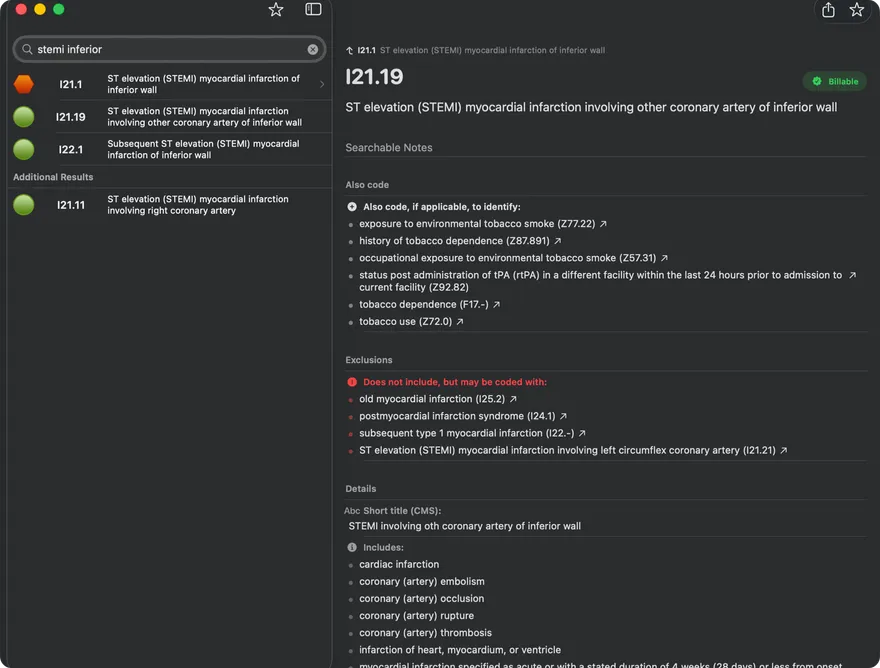Open the I21.11 right coronary artery result
This screenshot has height=668, width=880.
[169, 205]
